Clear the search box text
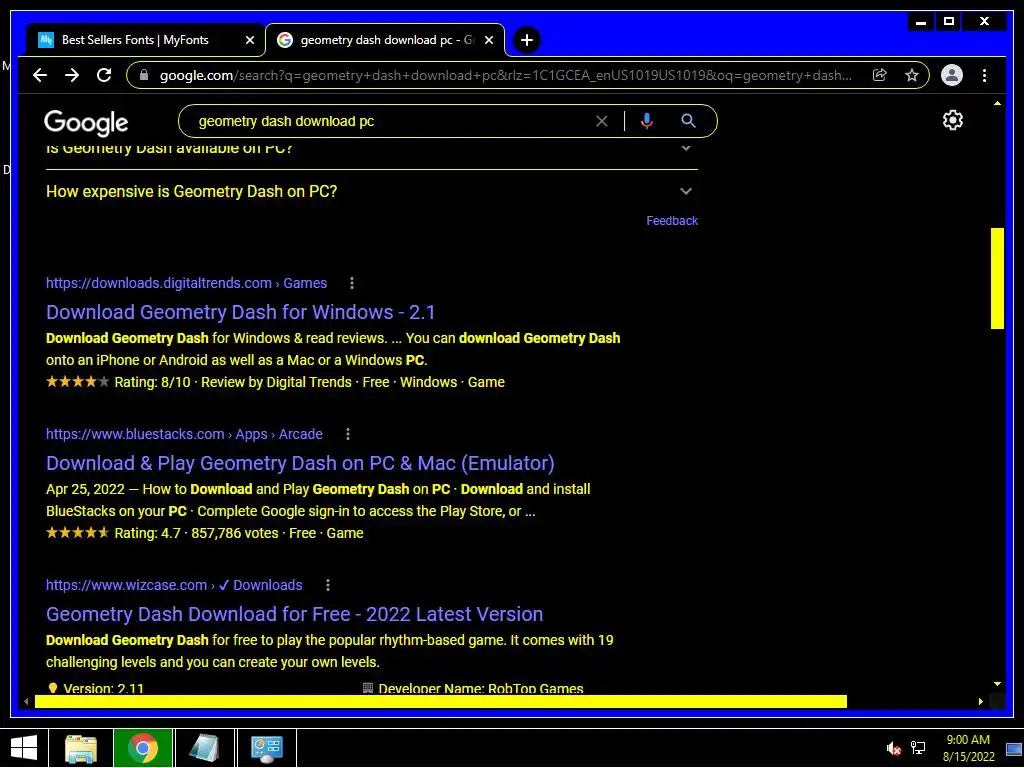This screenshot has height=768, width=1024. click(601, 121)
